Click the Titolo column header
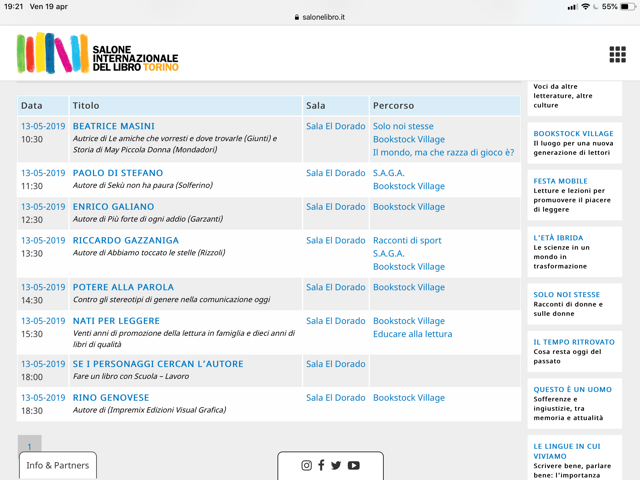Screen dimensions: 640x480 [185, 106]
